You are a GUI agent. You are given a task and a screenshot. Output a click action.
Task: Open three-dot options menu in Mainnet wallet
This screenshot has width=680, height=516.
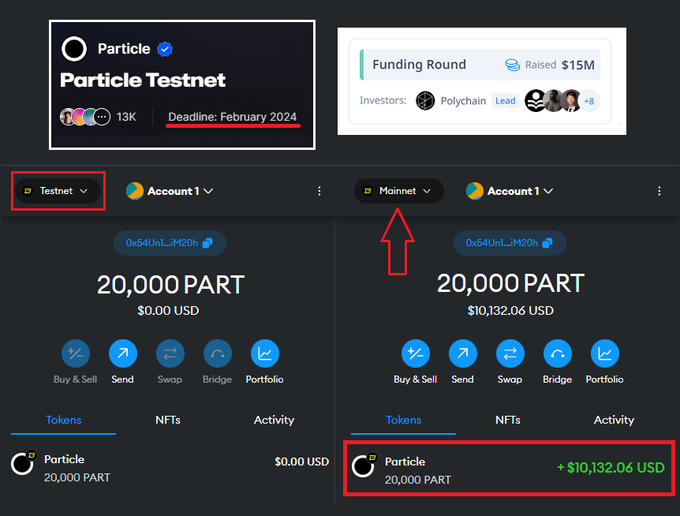pos(659,191)
